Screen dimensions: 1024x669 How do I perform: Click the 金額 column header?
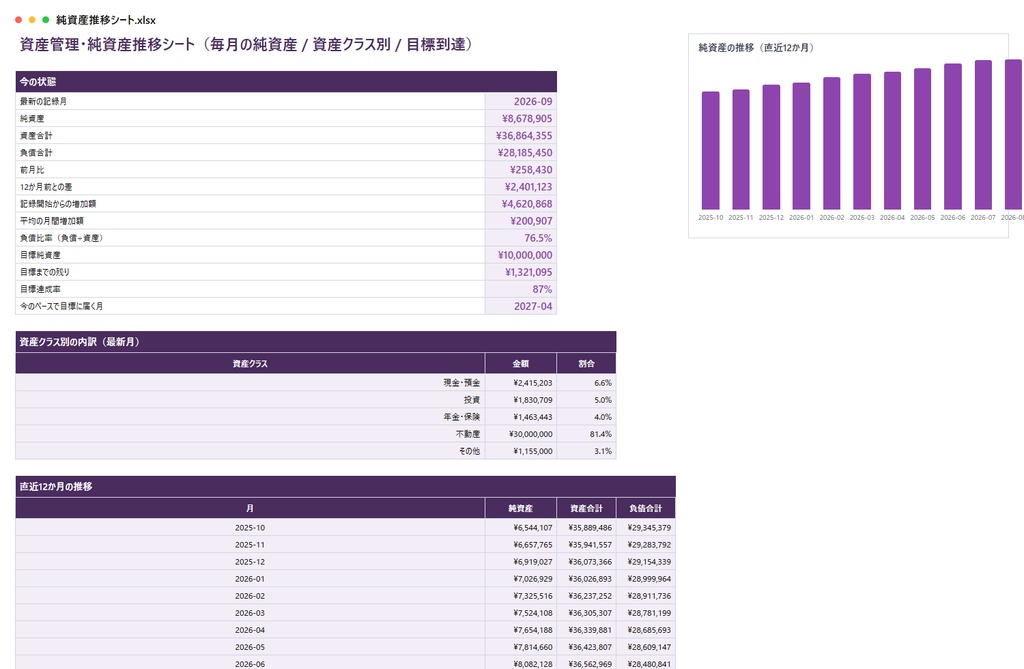pos(521,363)
